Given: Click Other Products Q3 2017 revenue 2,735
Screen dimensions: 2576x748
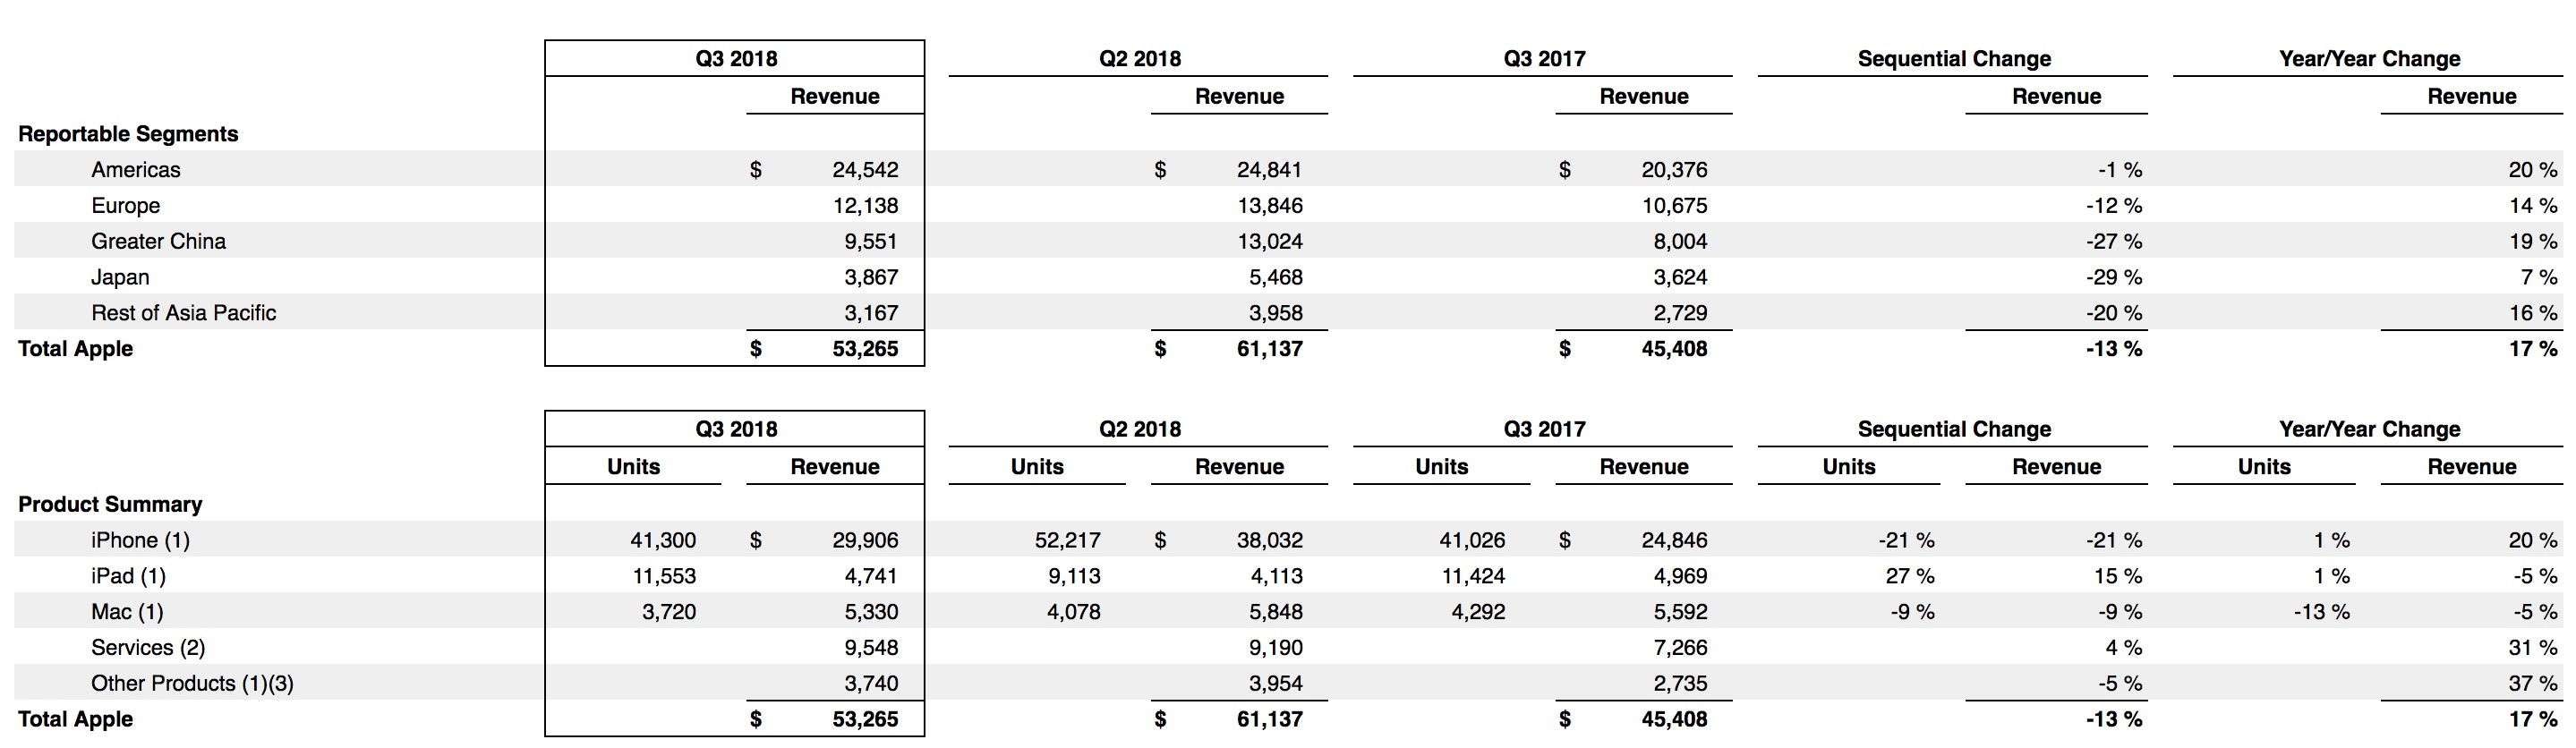Looking at the screenshot, I should coord(1680,684).
